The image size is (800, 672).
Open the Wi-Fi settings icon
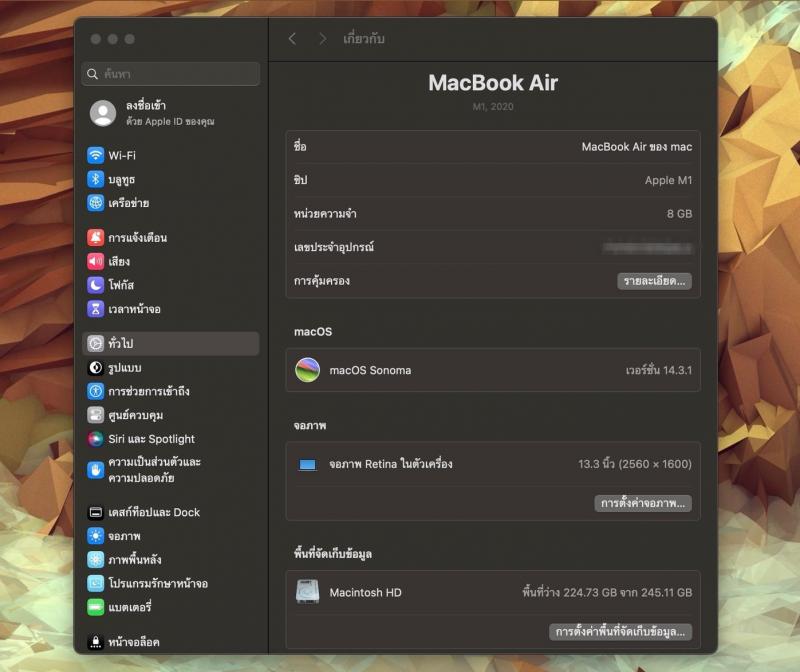point(95,155)
